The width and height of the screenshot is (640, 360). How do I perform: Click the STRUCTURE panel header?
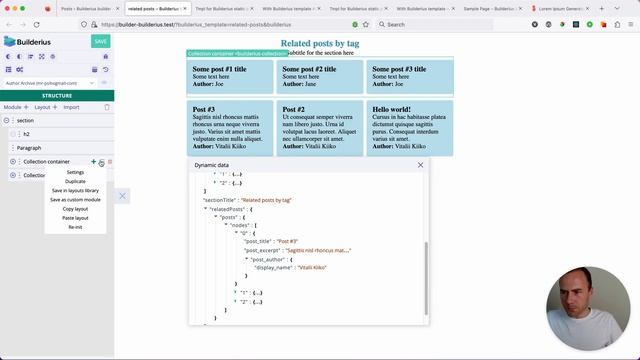tap(57, 96)
